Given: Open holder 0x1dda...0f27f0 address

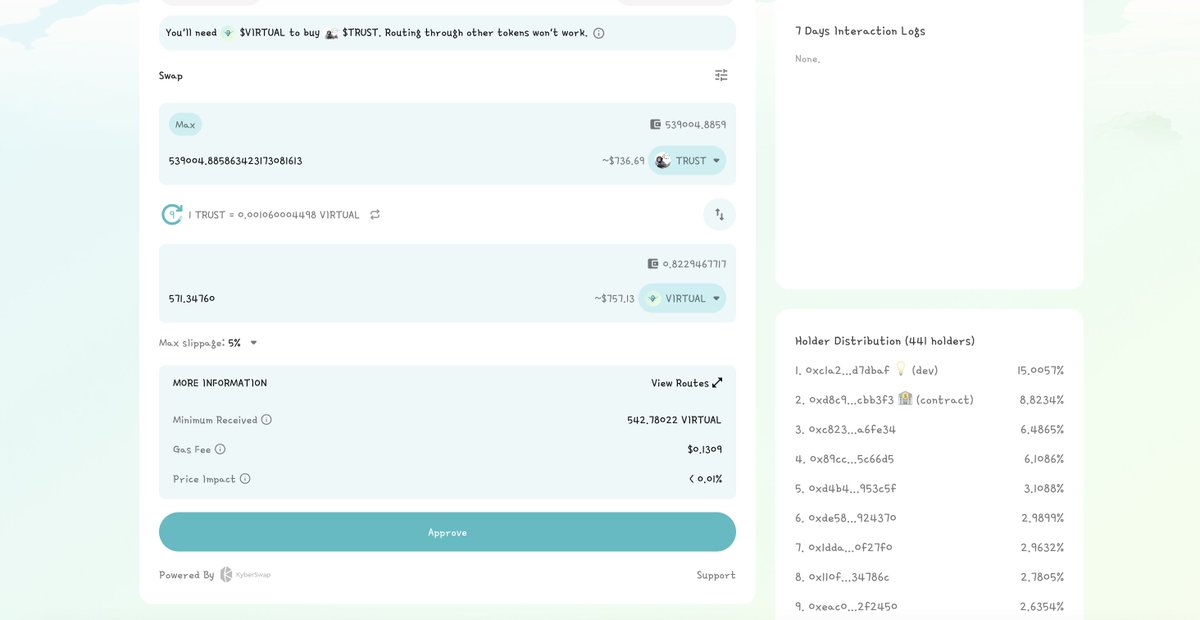Looking at the screenshot, I should coord(850,548).
